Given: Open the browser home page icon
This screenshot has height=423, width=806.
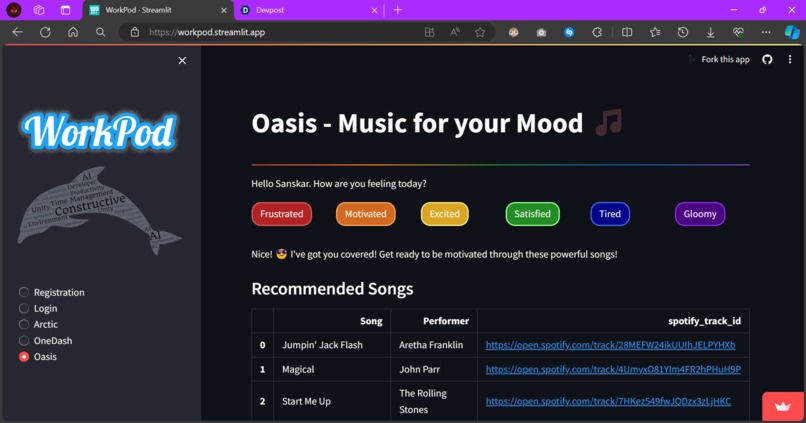Looking at the screenshot, I should pyautogui.click(x=73, y=32).
